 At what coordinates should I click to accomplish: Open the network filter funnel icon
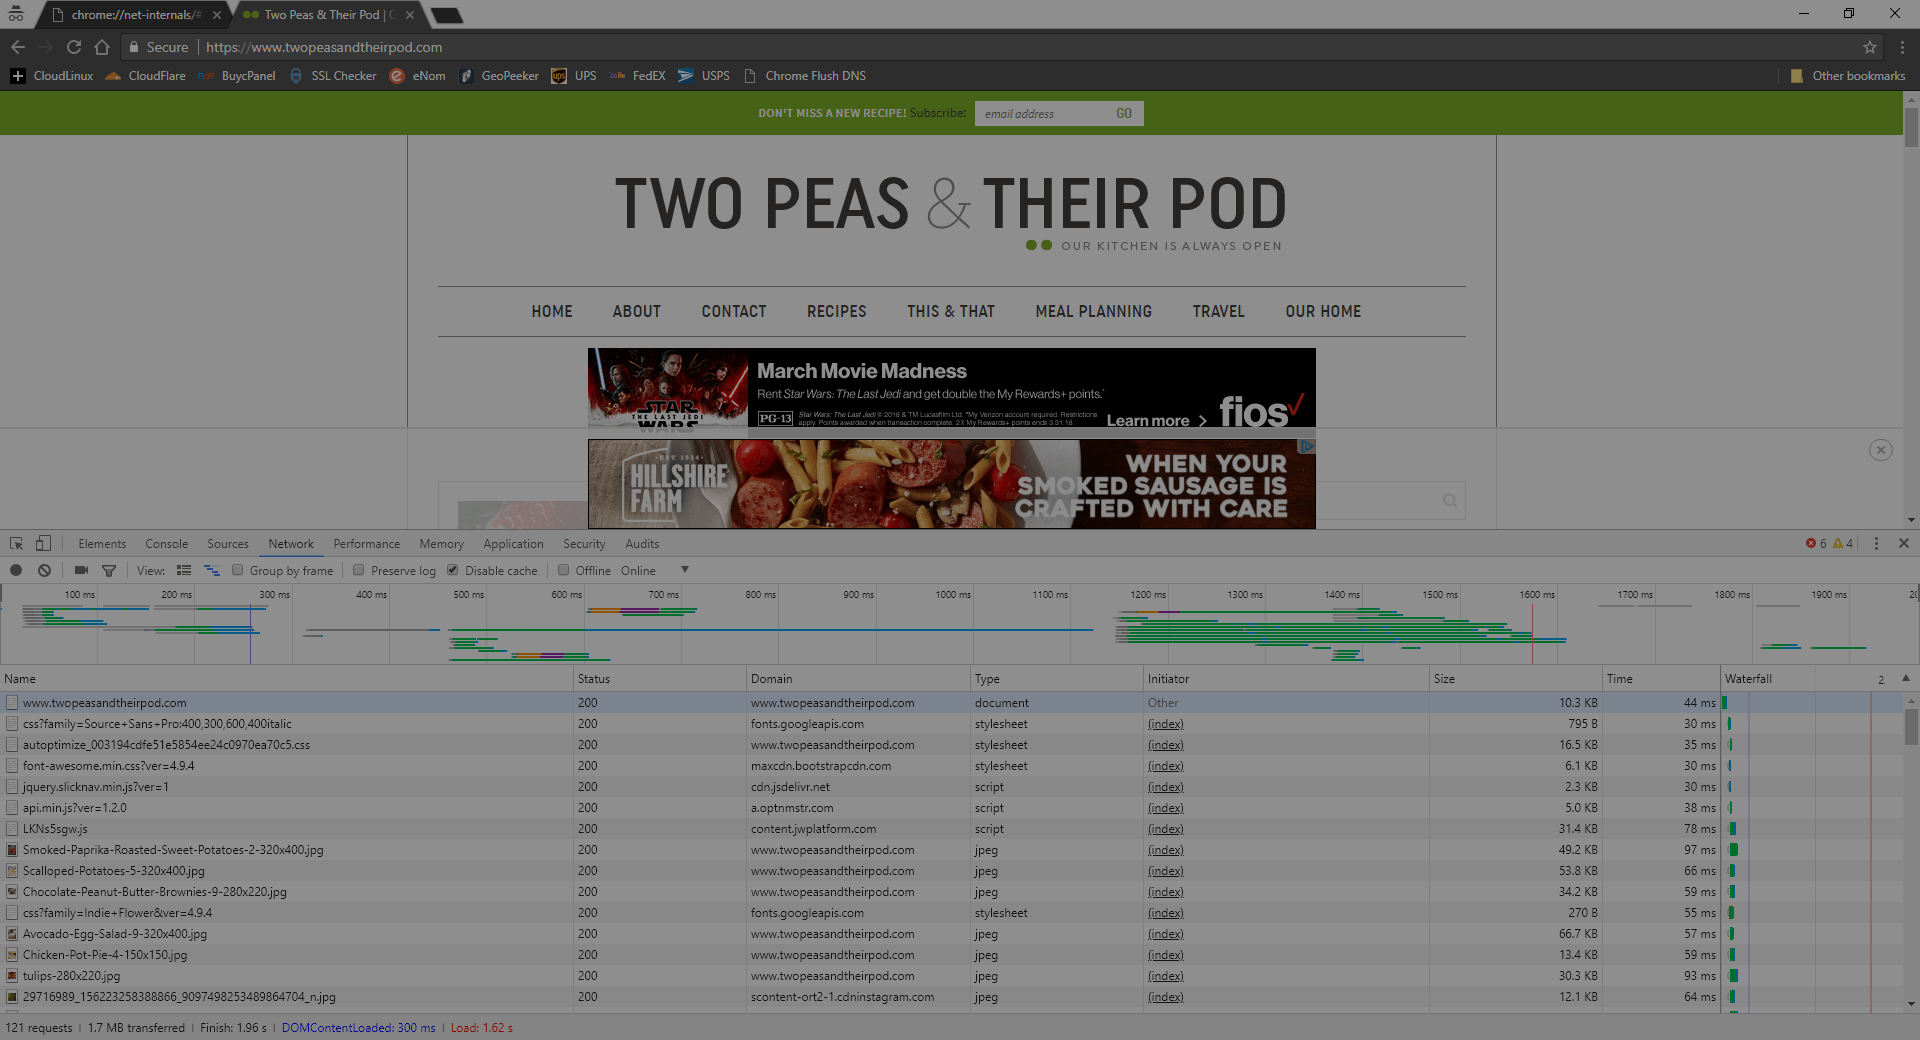point(109,571)
